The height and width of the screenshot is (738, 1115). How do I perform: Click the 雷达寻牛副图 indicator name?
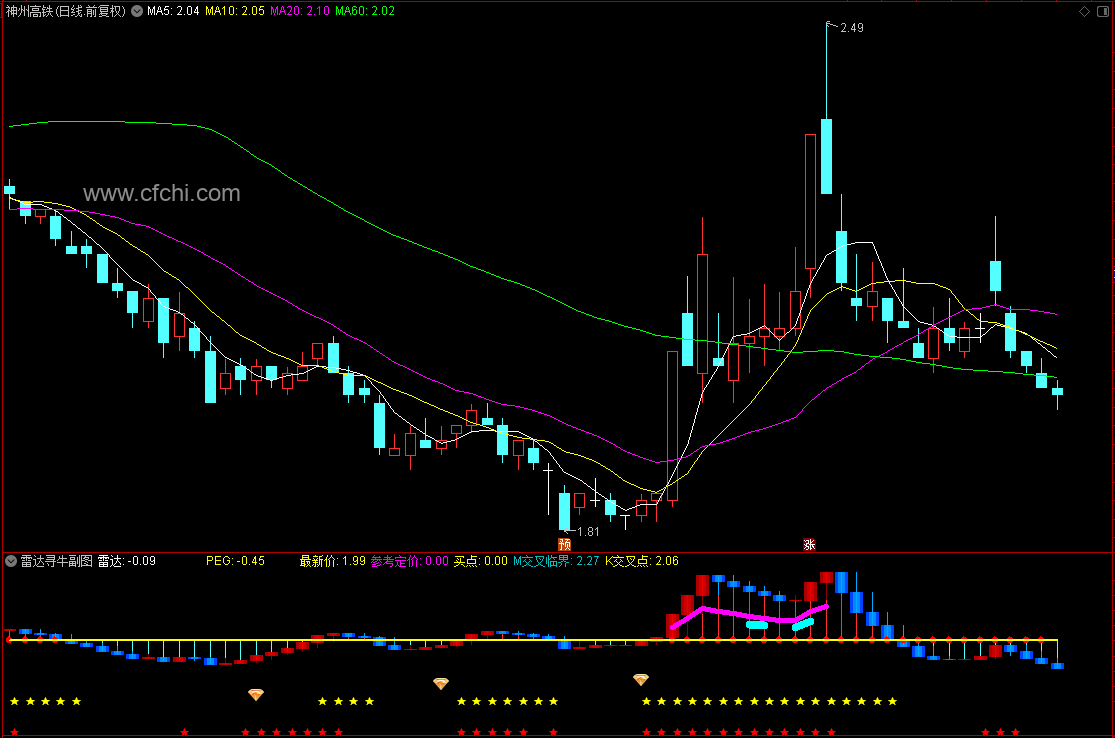[56, 561]
